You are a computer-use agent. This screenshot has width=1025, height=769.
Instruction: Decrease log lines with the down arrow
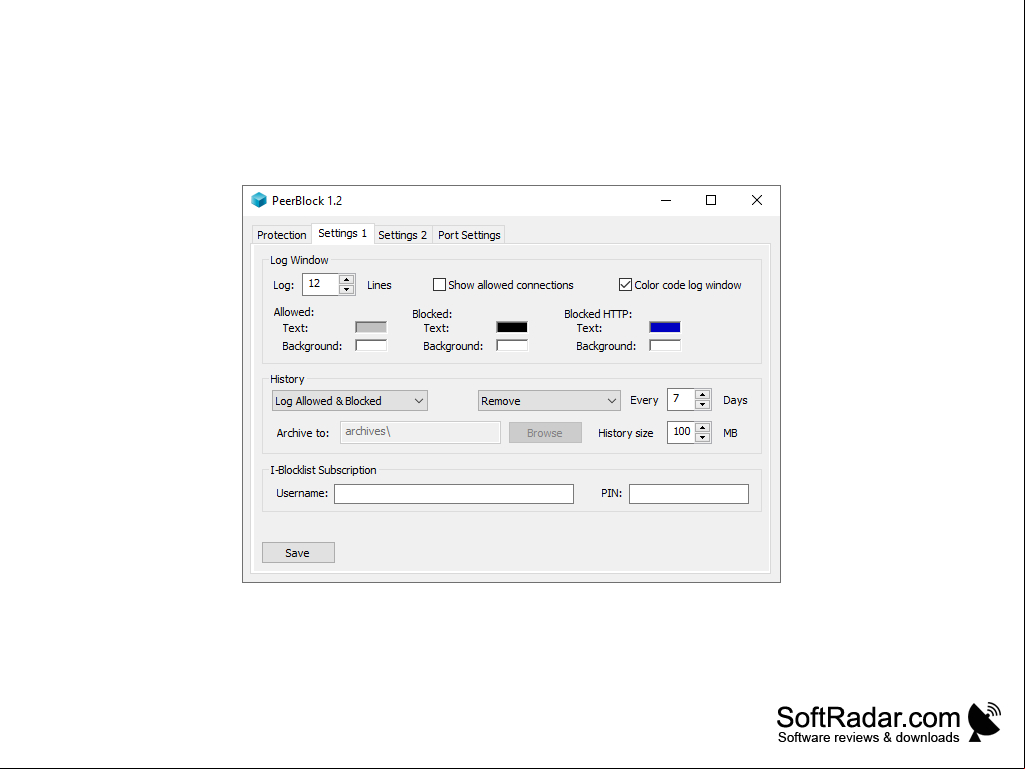tap(346, 289)
